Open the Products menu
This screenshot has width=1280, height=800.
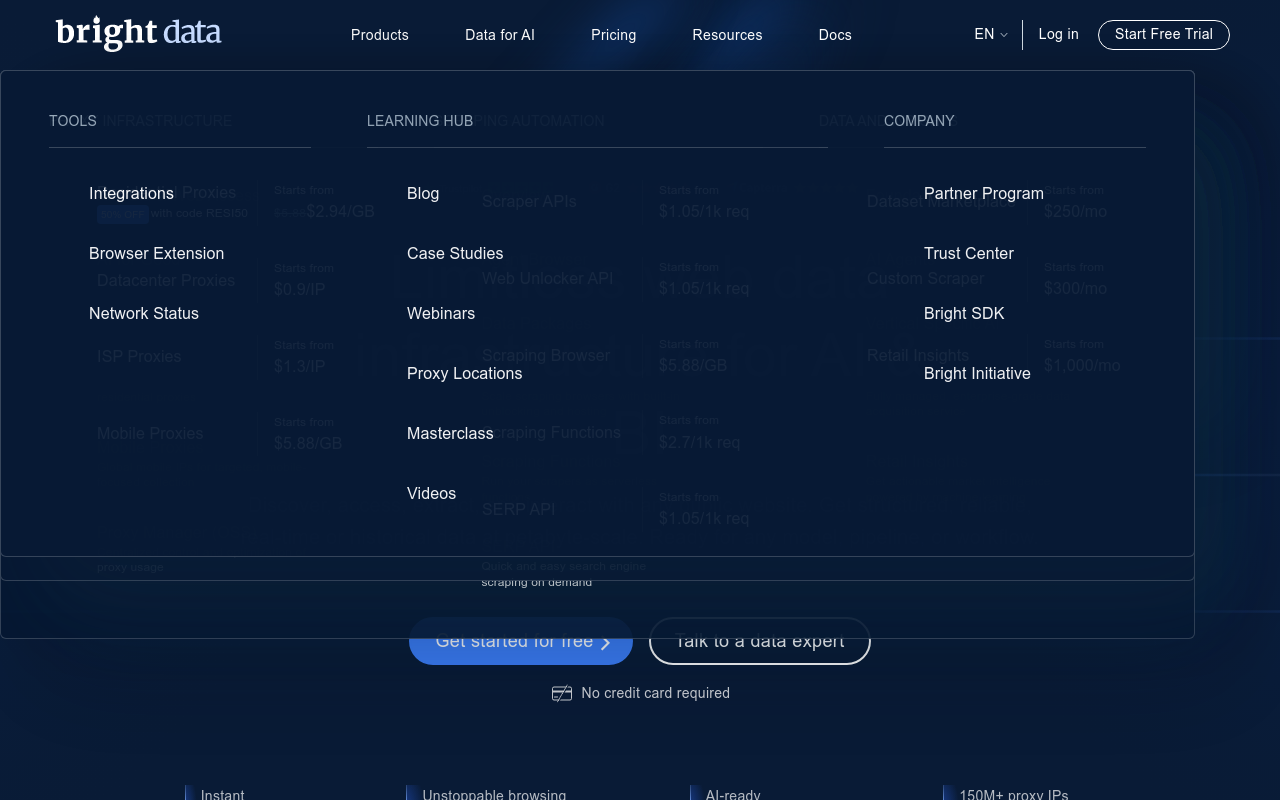point(380,35)
